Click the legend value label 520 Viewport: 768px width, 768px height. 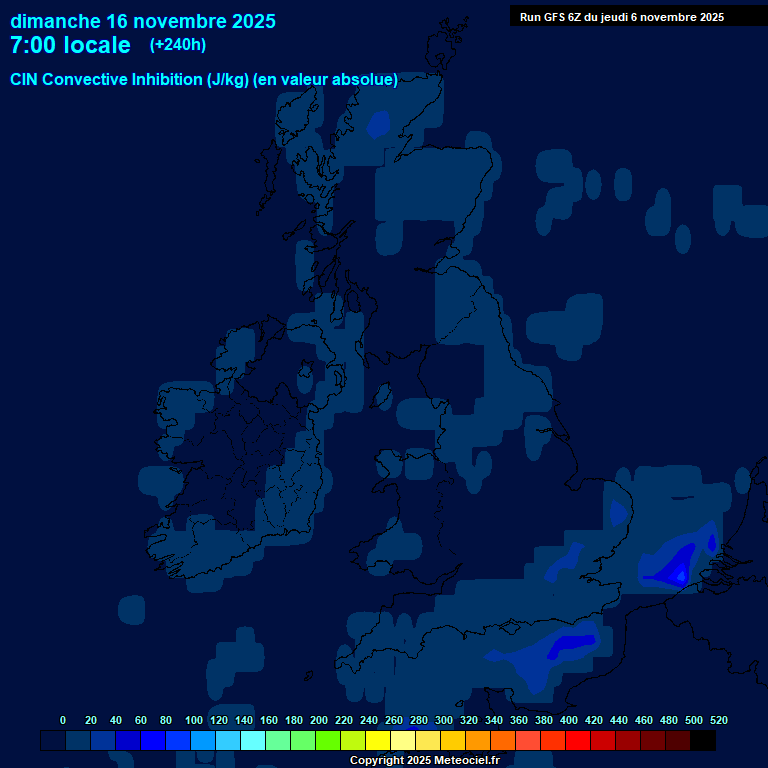718,720
